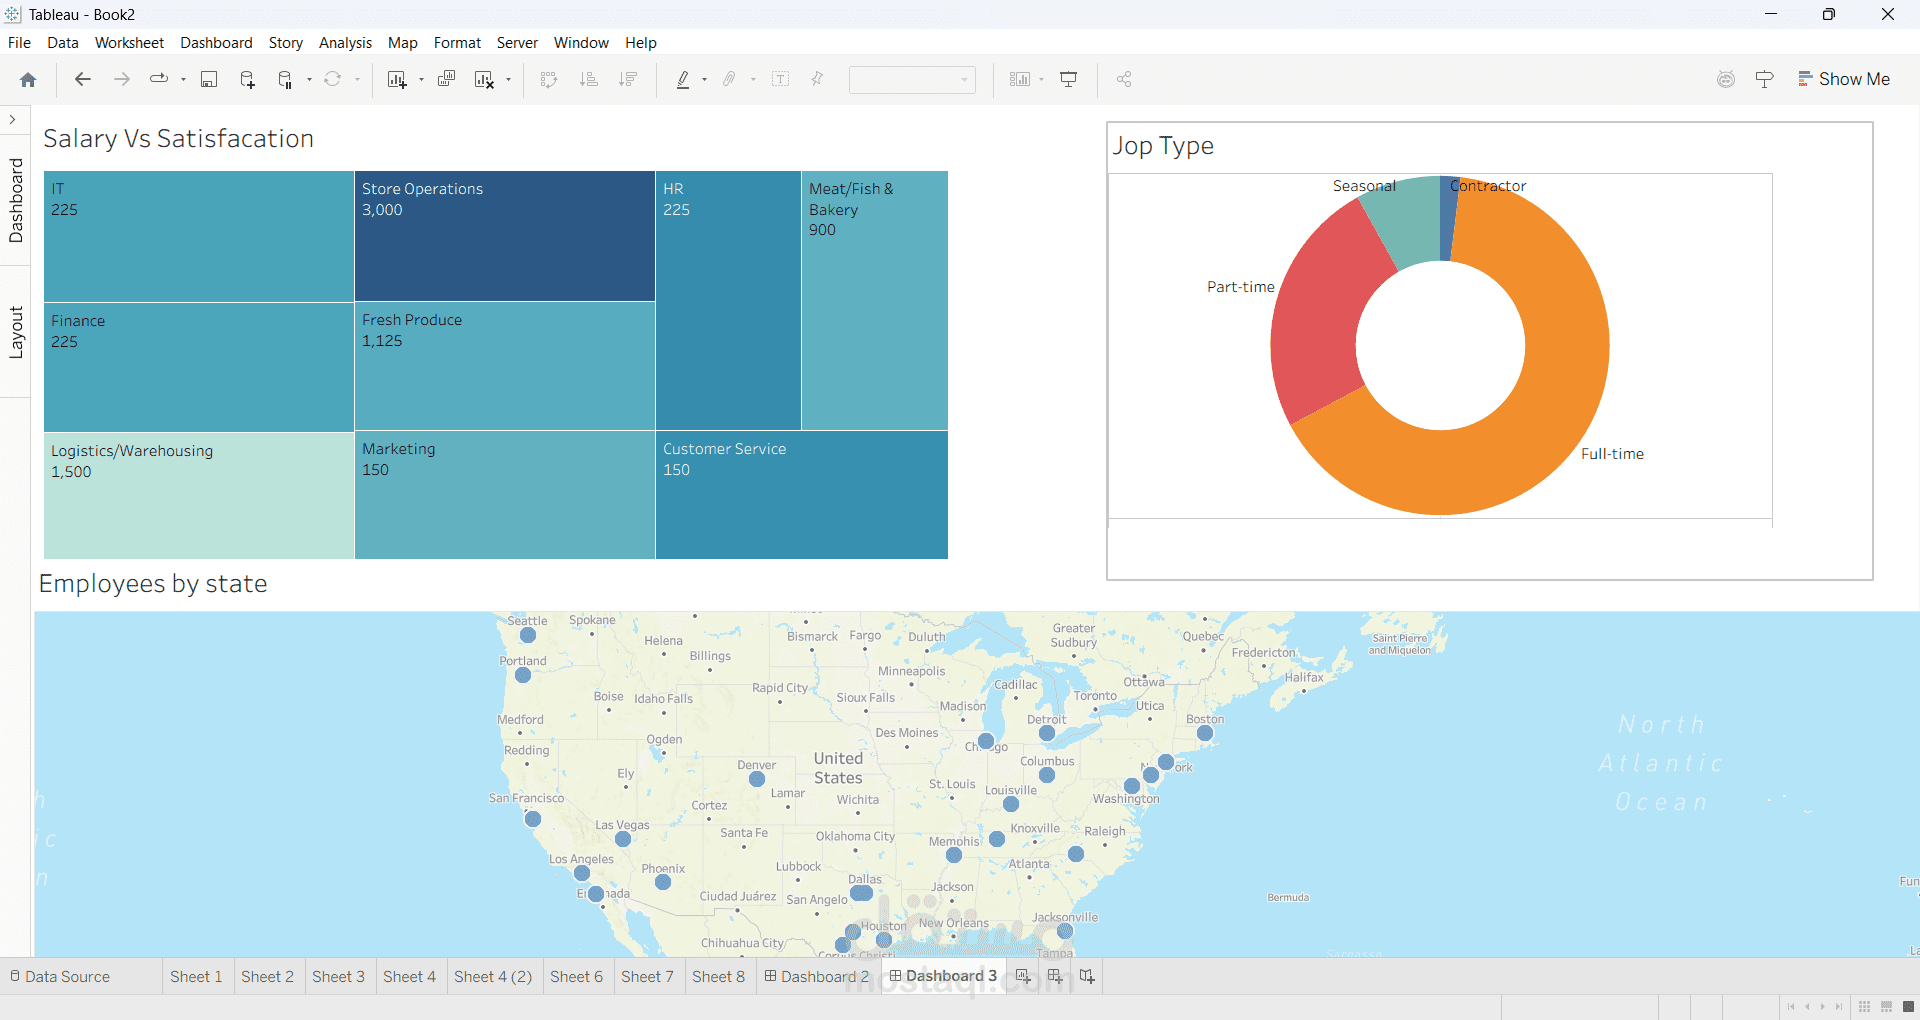Switch to Sheet 4 (2) tab
1920x1020 pixels.
493,976
